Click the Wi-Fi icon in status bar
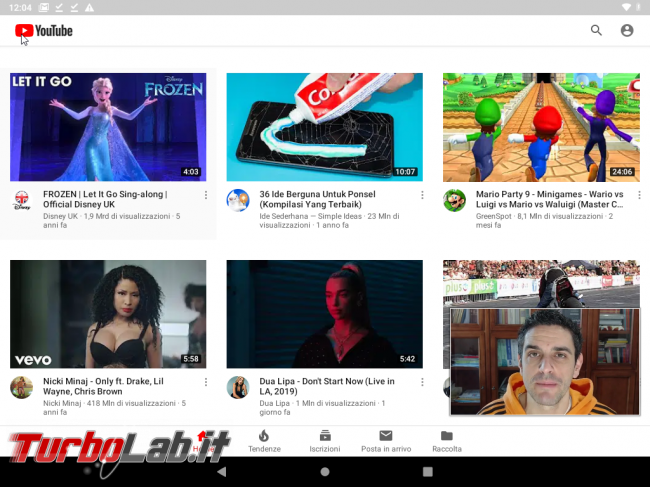Screen dimensions: 650x487 click(626, 7)
